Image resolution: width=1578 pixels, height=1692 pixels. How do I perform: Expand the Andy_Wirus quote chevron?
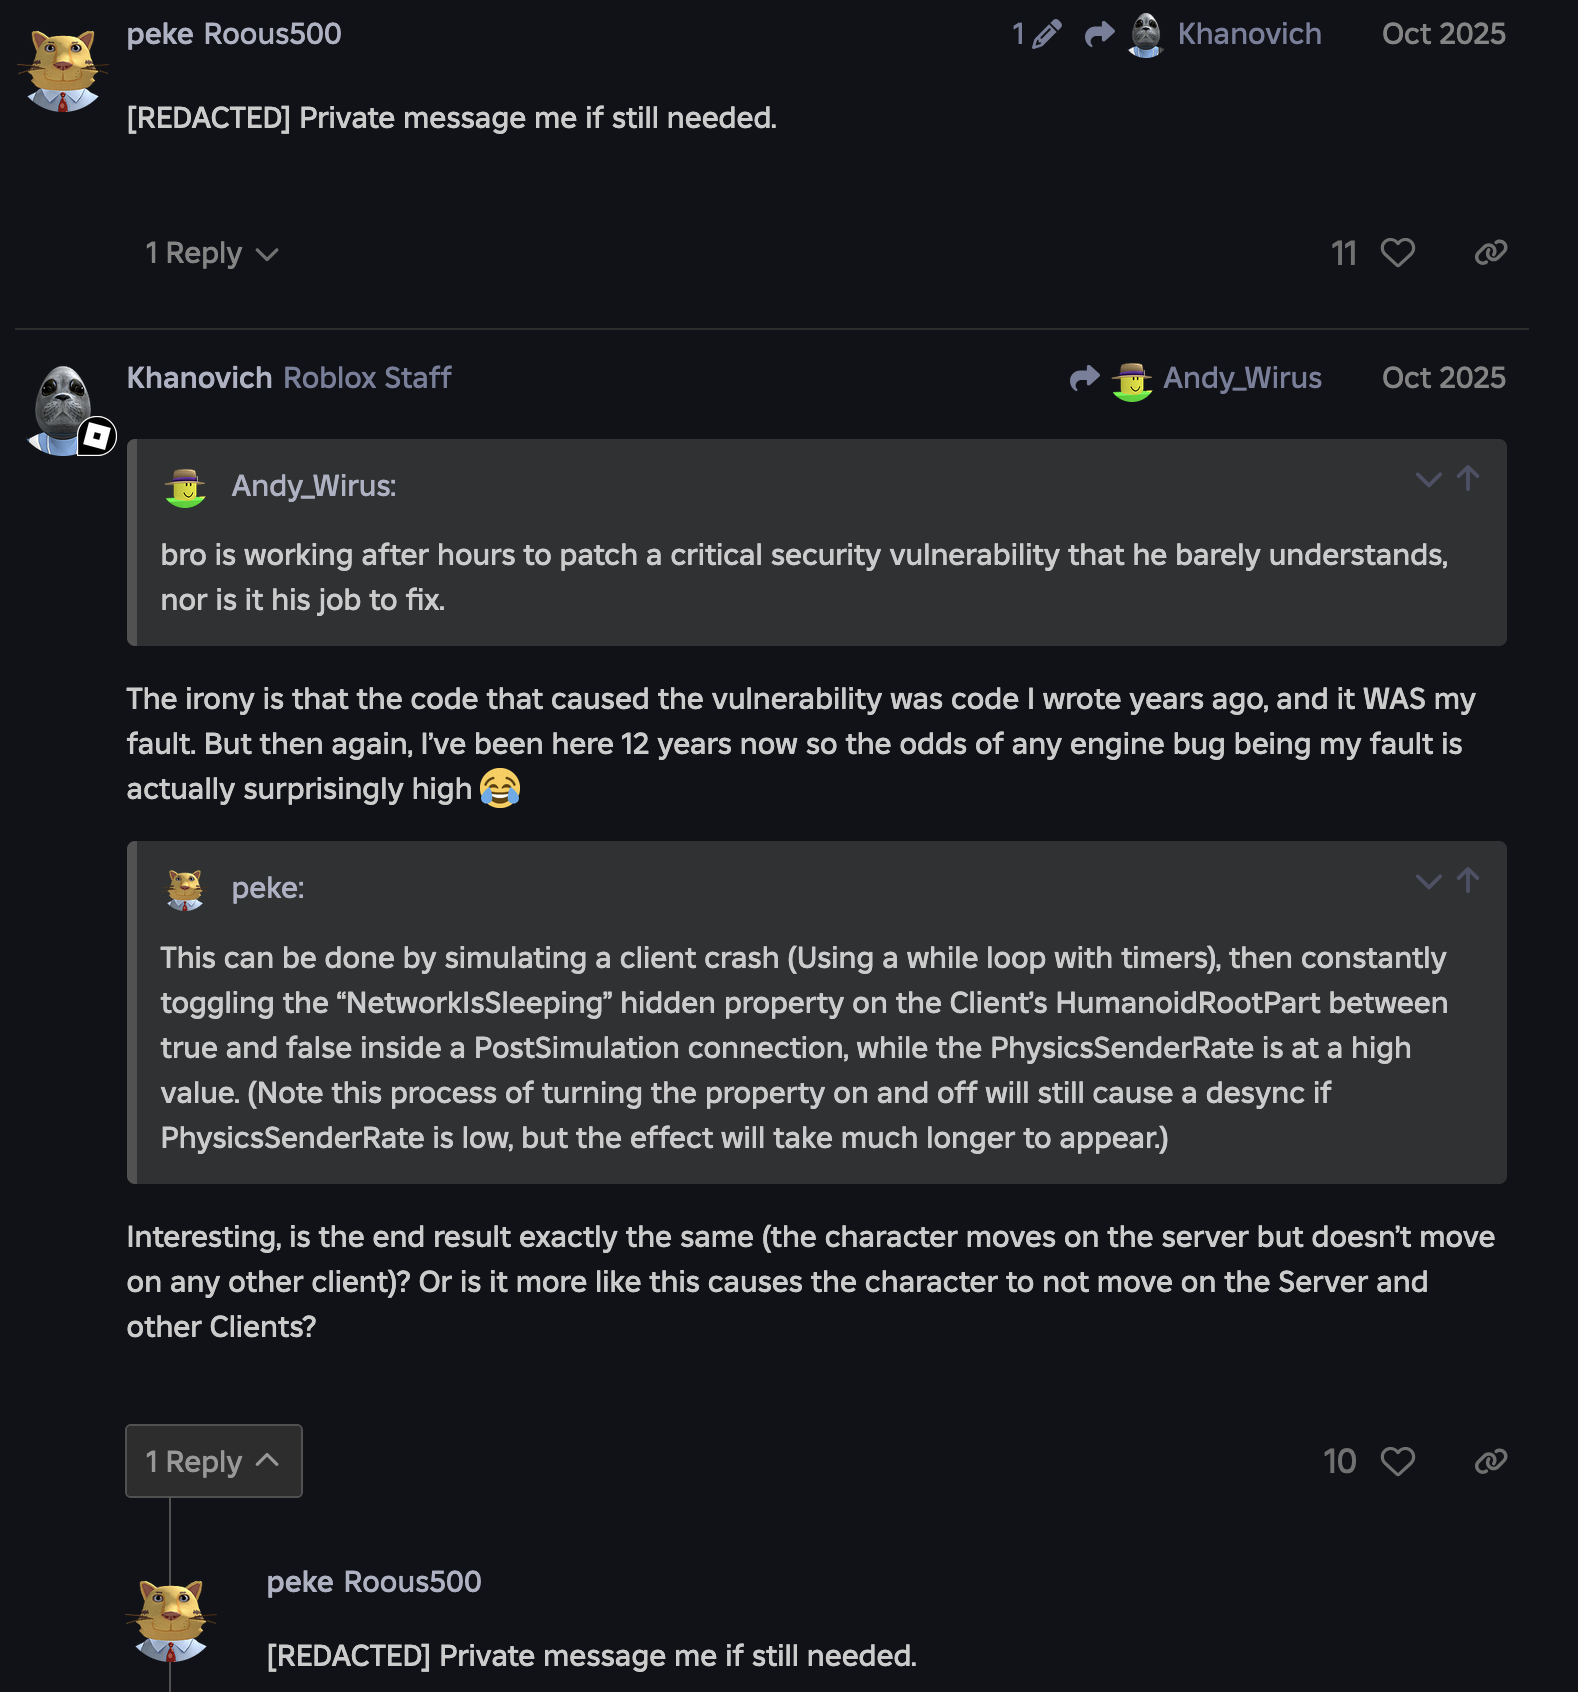coord(1428,480)
